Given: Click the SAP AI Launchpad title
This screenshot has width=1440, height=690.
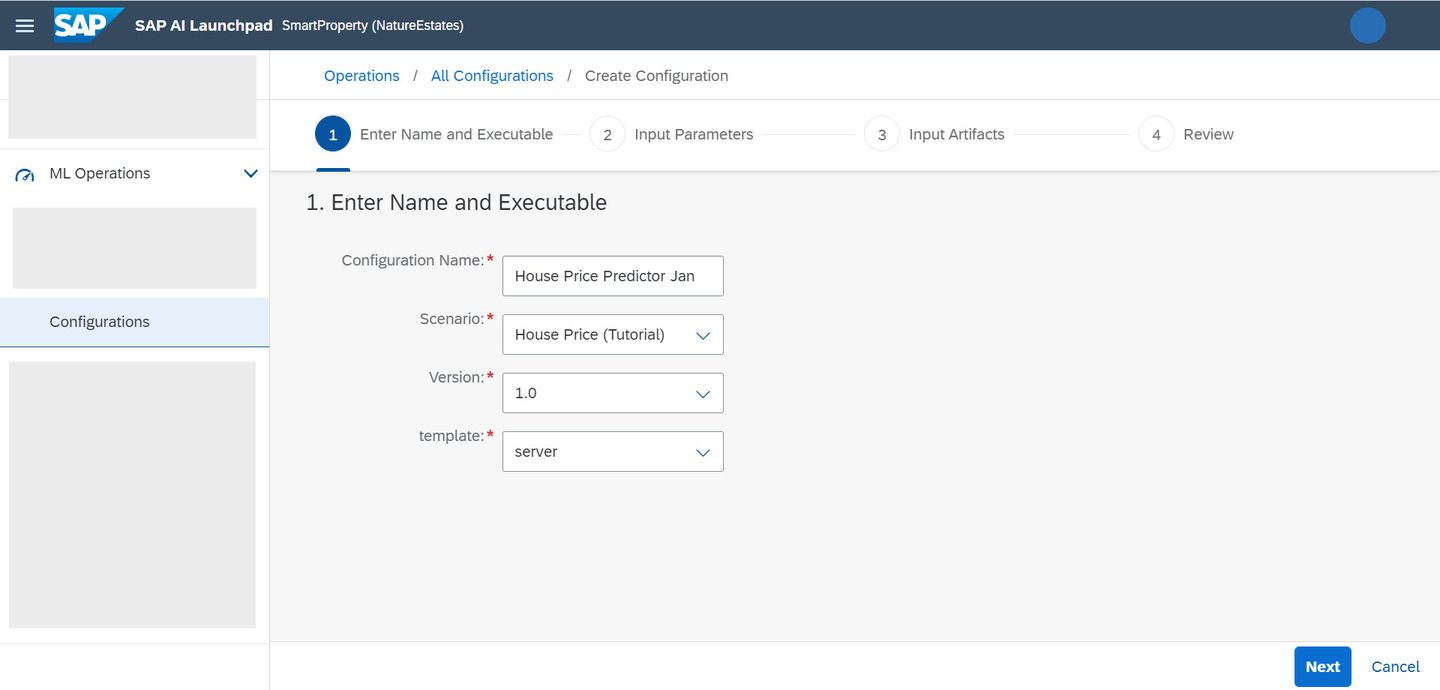Looking at the screenshot, I should coord(204,26).
